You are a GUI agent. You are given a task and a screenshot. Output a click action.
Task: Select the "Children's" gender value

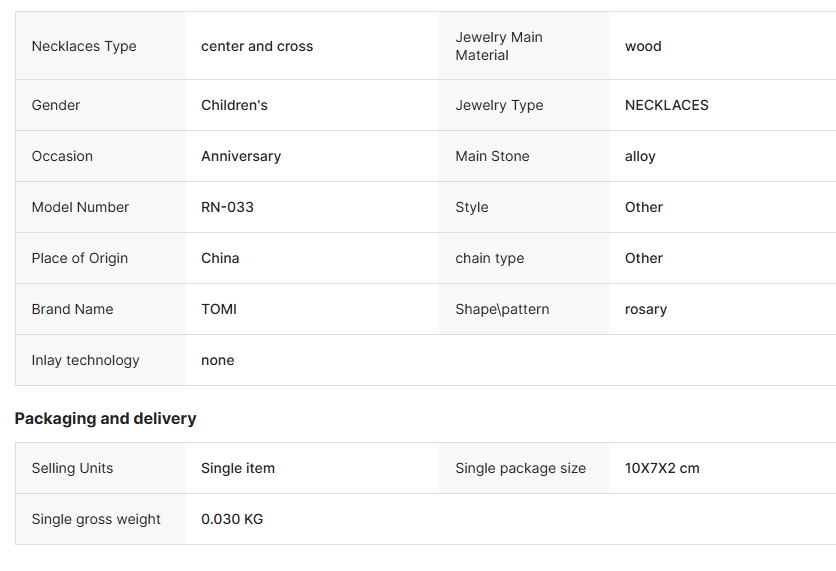(x=234, y=105)
